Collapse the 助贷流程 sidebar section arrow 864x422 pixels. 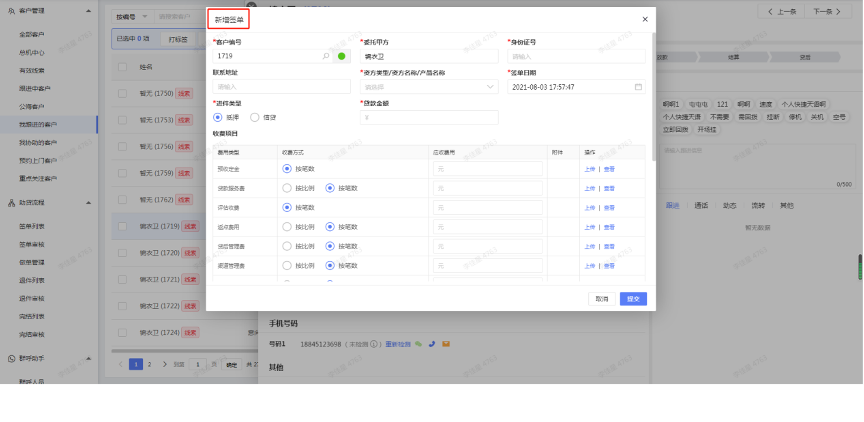[x=89, y=203]
